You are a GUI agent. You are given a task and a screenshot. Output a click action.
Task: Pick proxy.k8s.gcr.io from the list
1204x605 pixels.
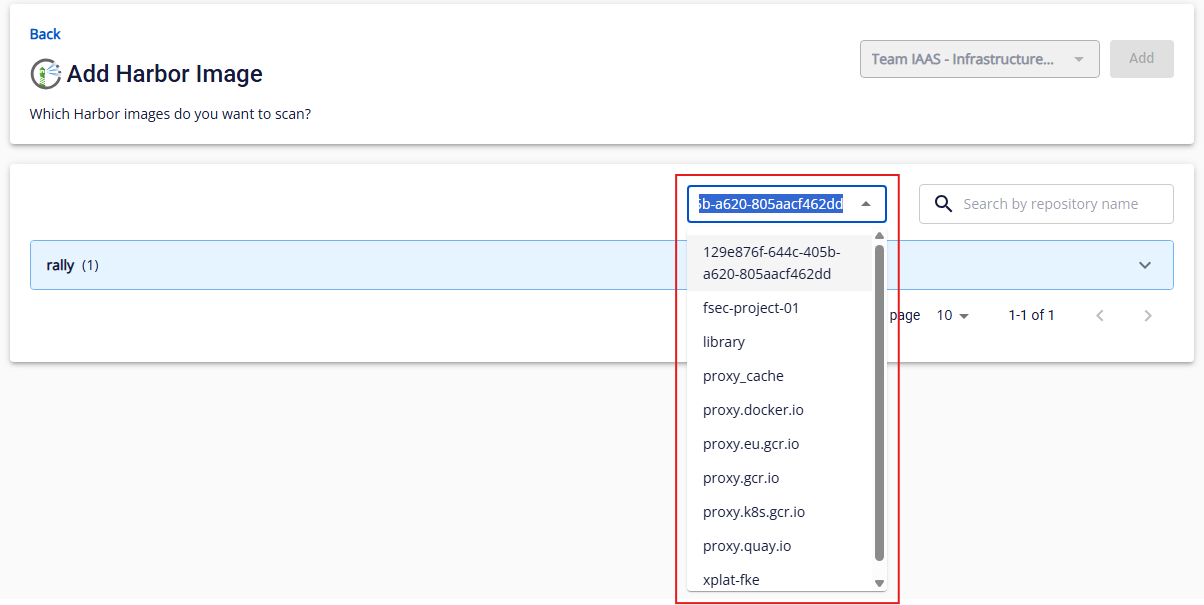[x=754, y=512]
